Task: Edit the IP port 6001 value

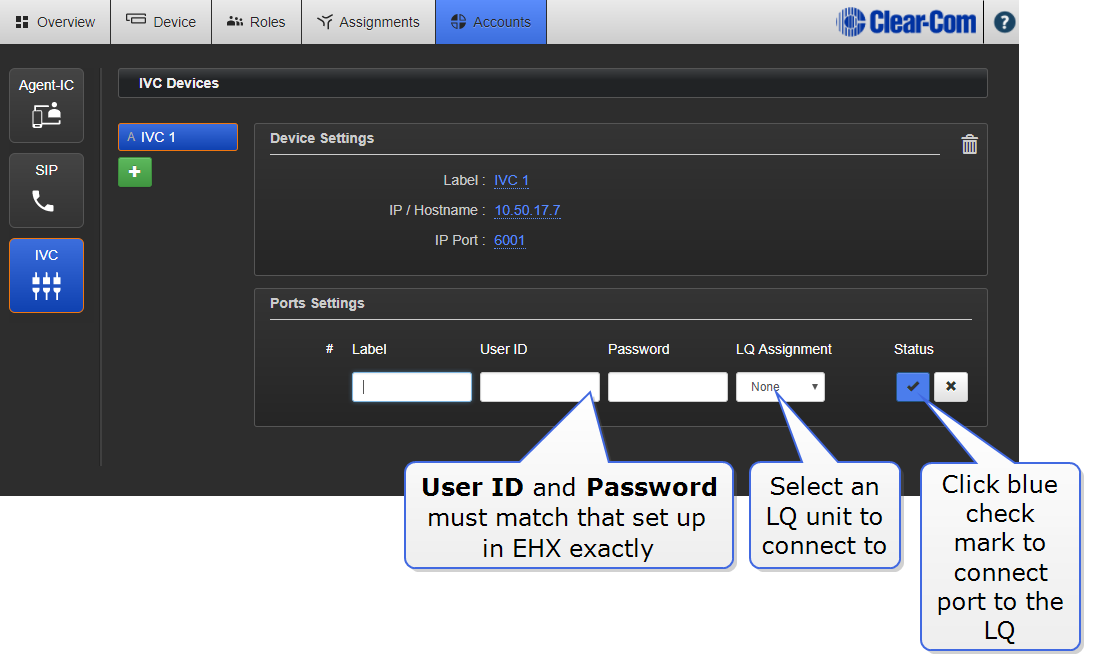Action: 509,241
